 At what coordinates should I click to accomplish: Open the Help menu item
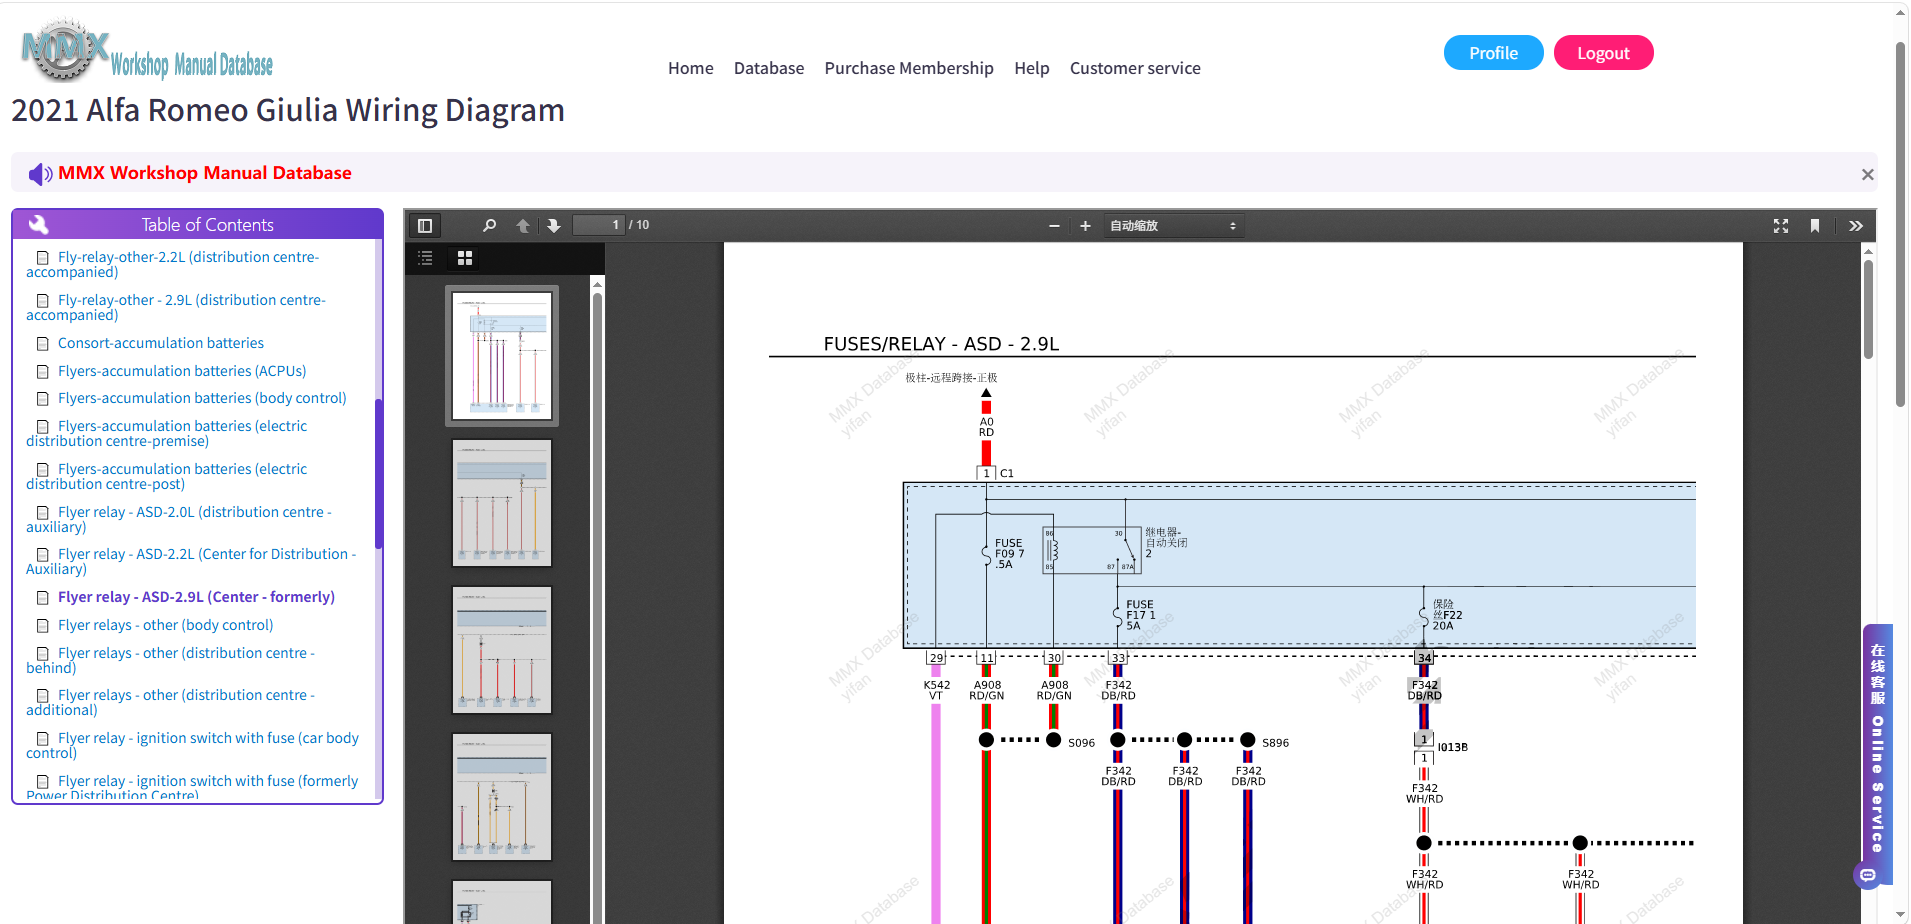[1032, 68]
